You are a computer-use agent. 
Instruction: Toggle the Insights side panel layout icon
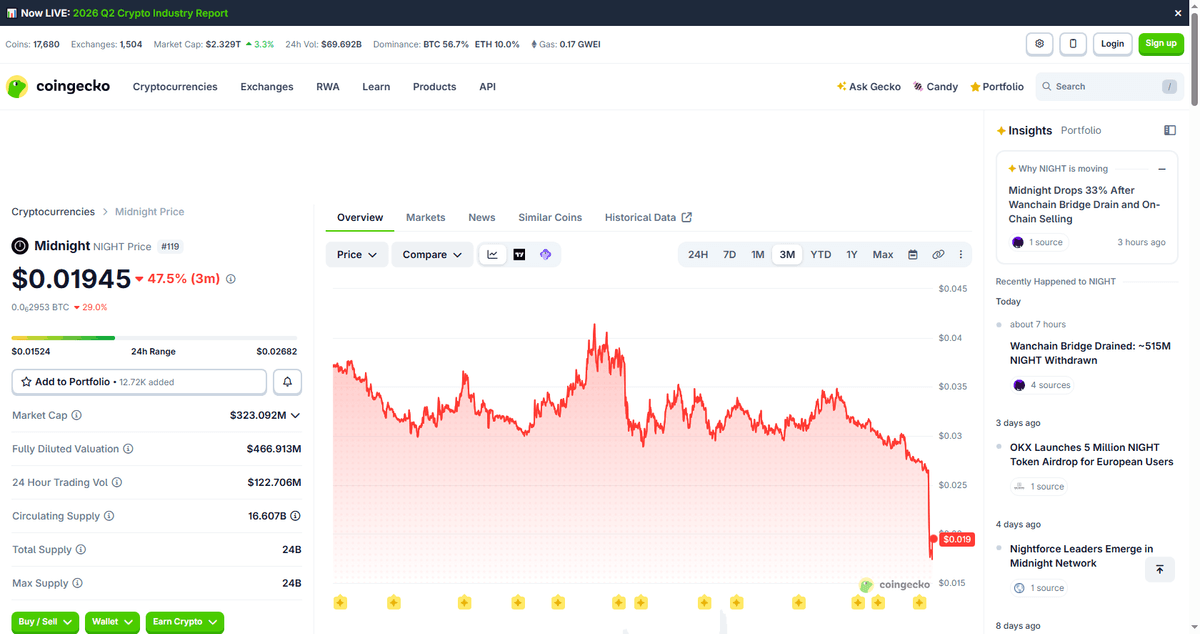pyautogui.click(x=1170, y=130)
